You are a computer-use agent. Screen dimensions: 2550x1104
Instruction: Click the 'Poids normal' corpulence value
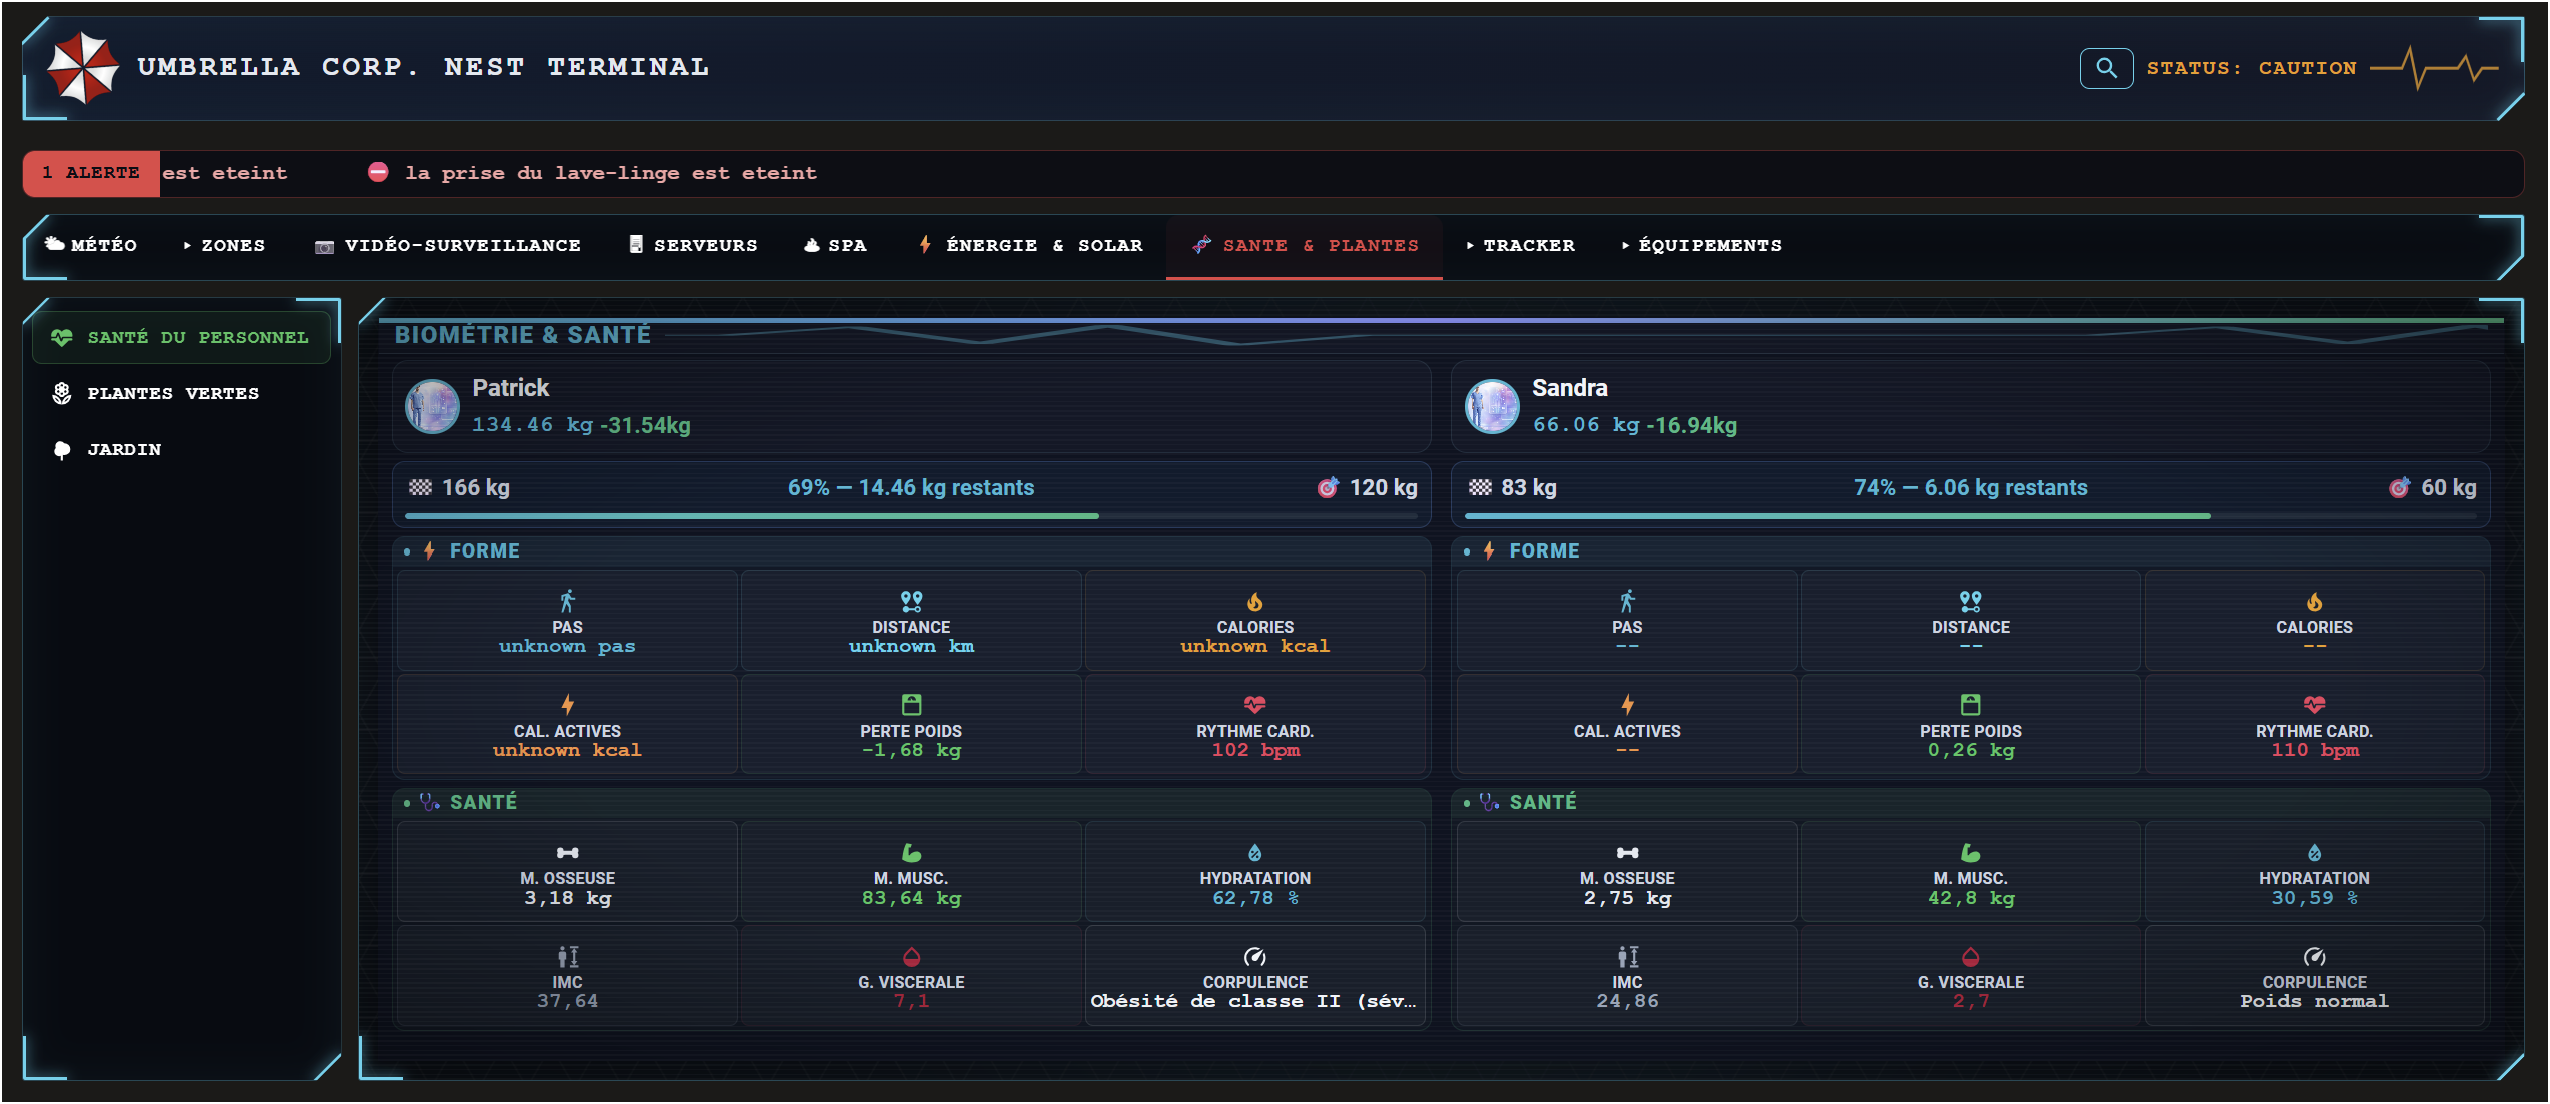[x=2314, y=1001]
